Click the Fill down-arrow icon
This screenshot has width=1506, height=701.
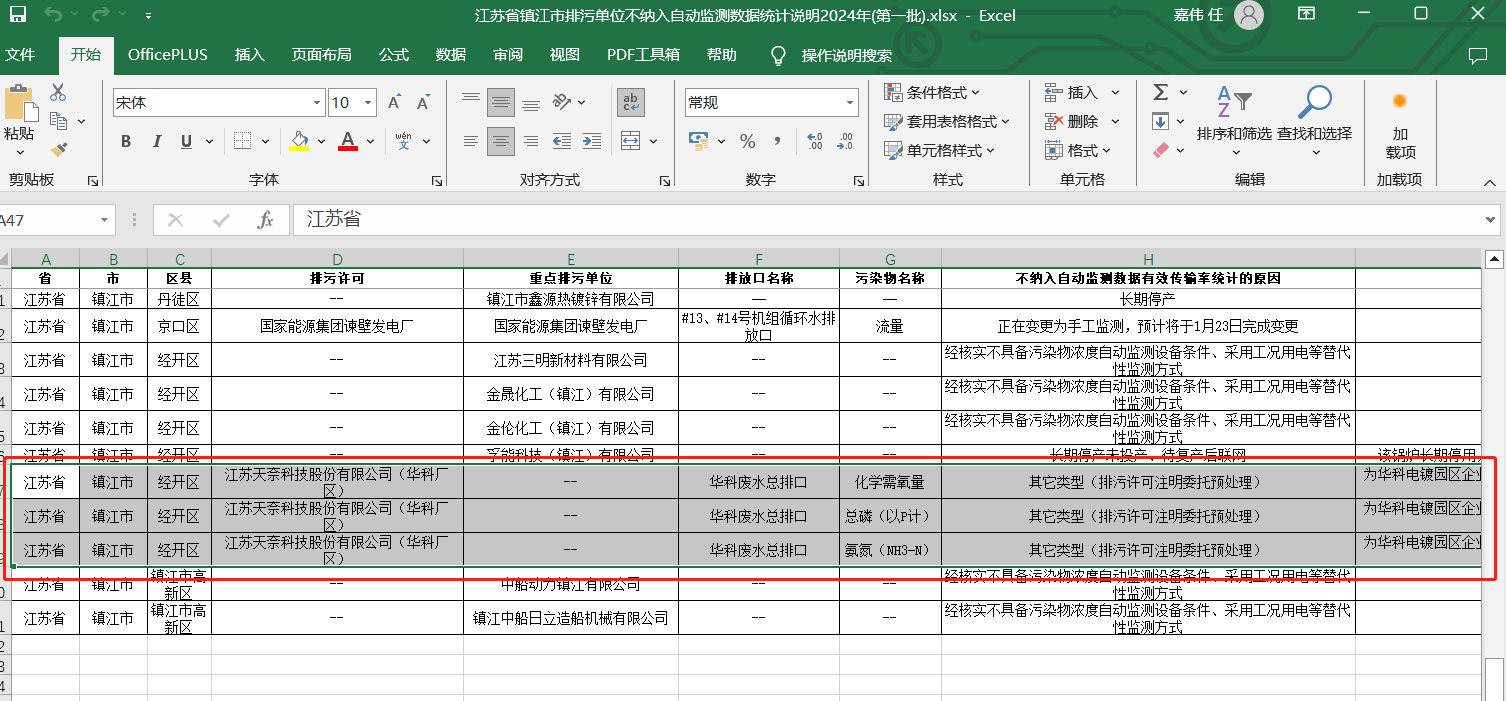coord(1160,121)
